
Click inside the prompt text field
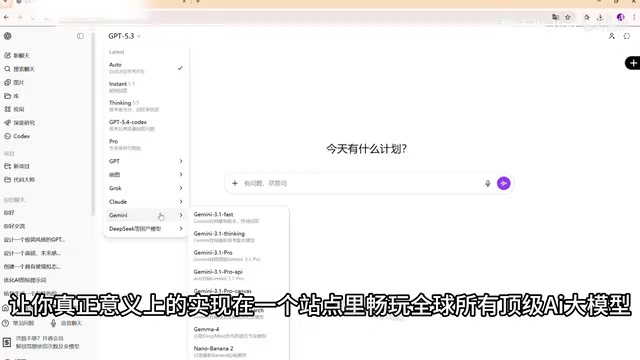(x=361, y=183)
